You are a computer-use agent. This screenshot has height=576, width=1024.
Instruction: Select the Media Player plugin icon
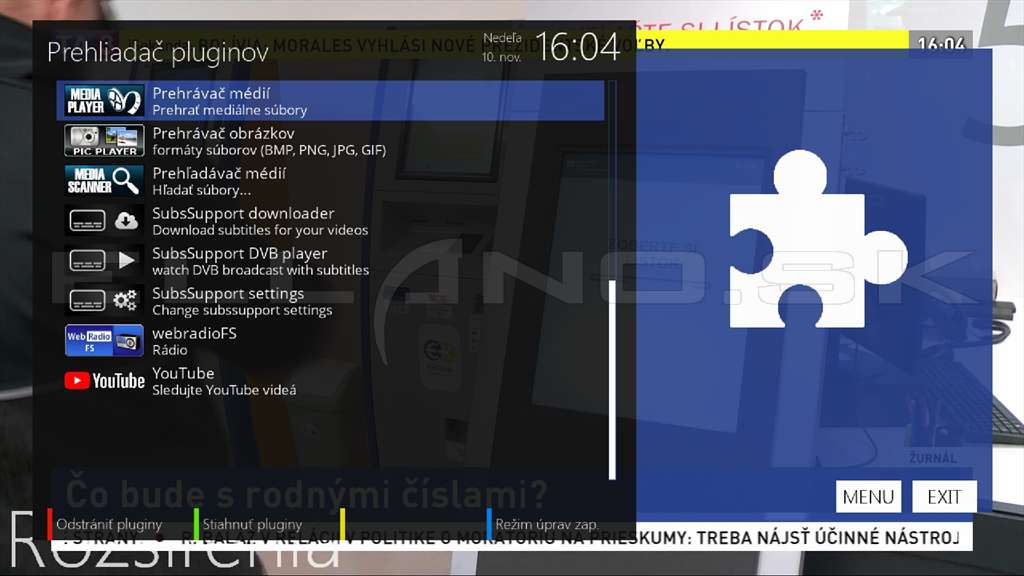click(x=104, y=101)
